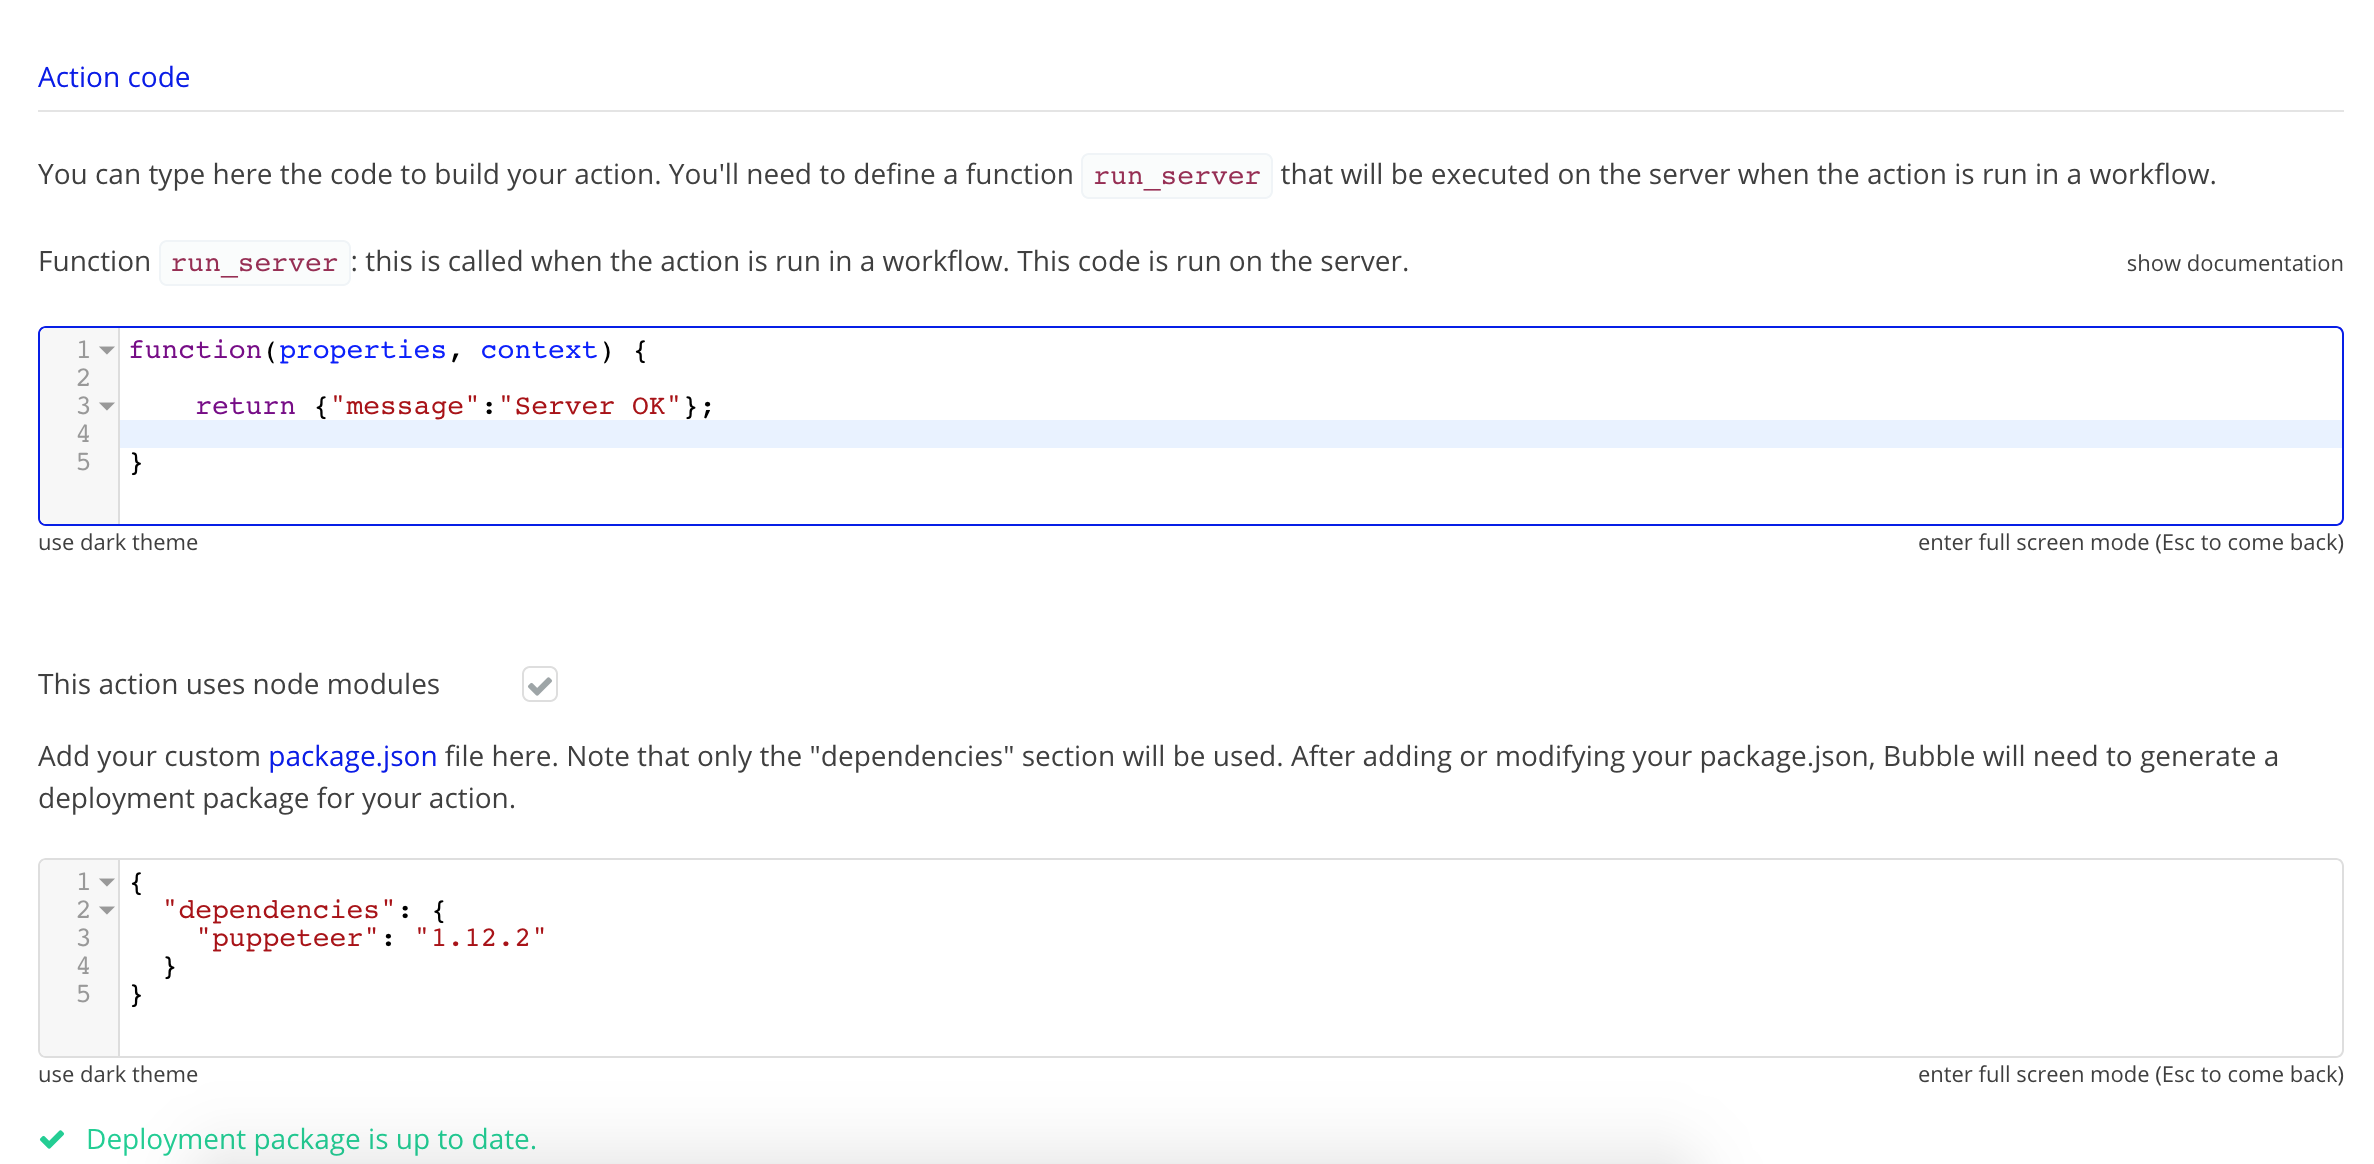
Task: Enter full screen mode for package.json editor
Action: [x=2129, y=1074]
